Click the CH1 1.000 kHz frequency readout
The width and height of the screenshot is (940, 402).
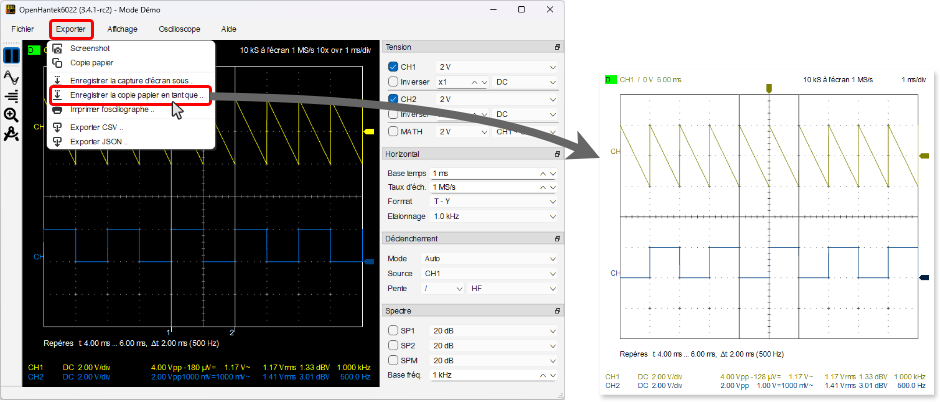coord(352,367)
